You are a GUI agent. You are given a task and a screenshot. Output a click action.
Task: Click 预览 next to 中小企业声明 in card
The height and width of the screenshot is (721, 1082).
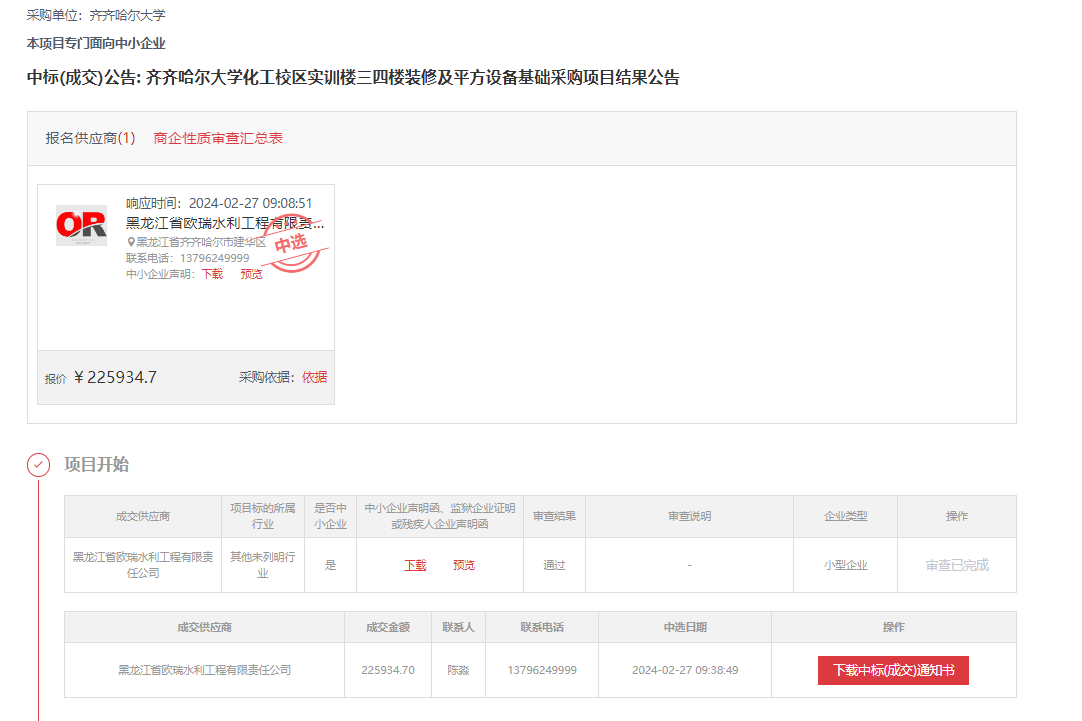tap(251, 274)
